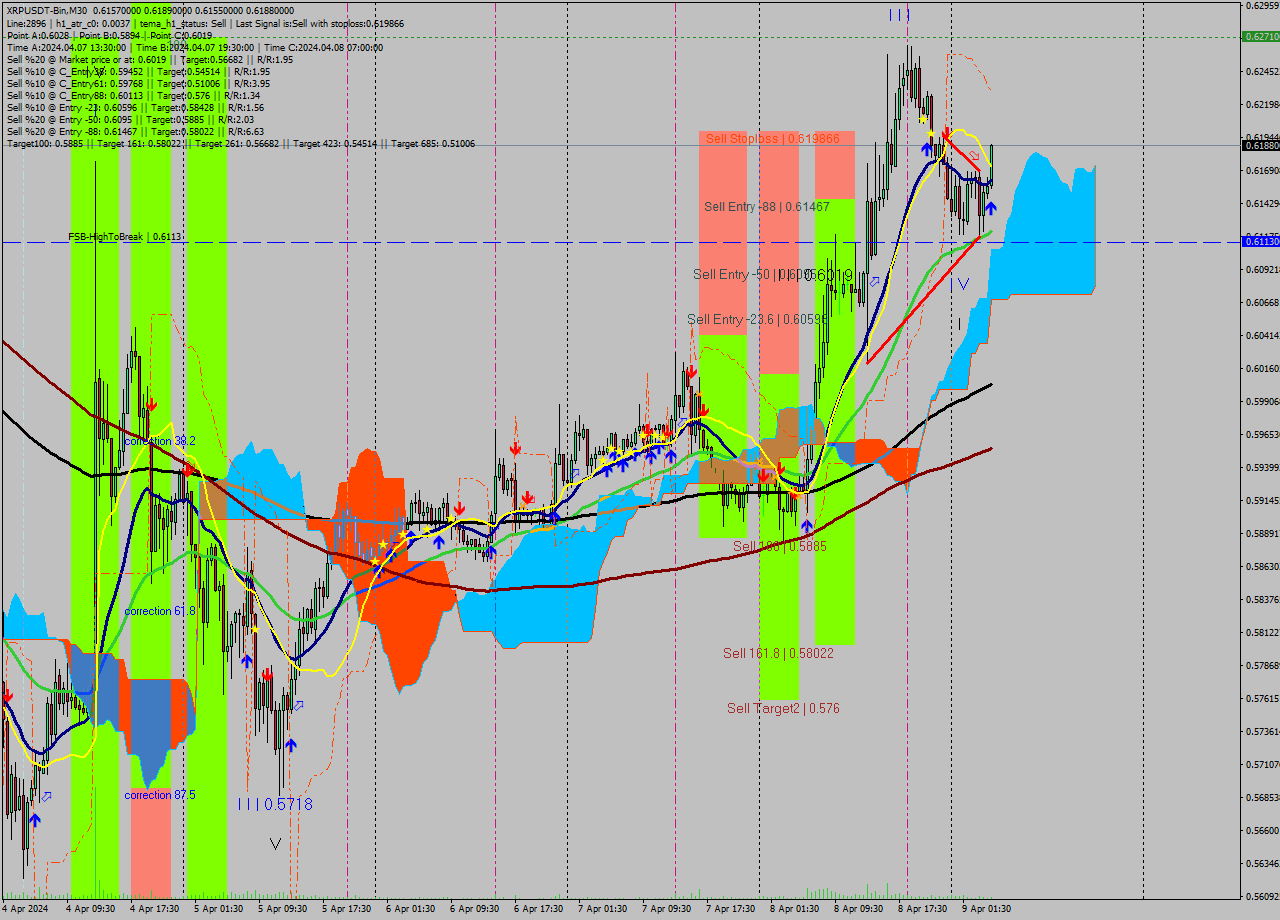This screenshot has width=1280, height=920.
Task: Click the '9 Apr 01:30' time label
Action: pyautogui.click(x=986, y=909)
